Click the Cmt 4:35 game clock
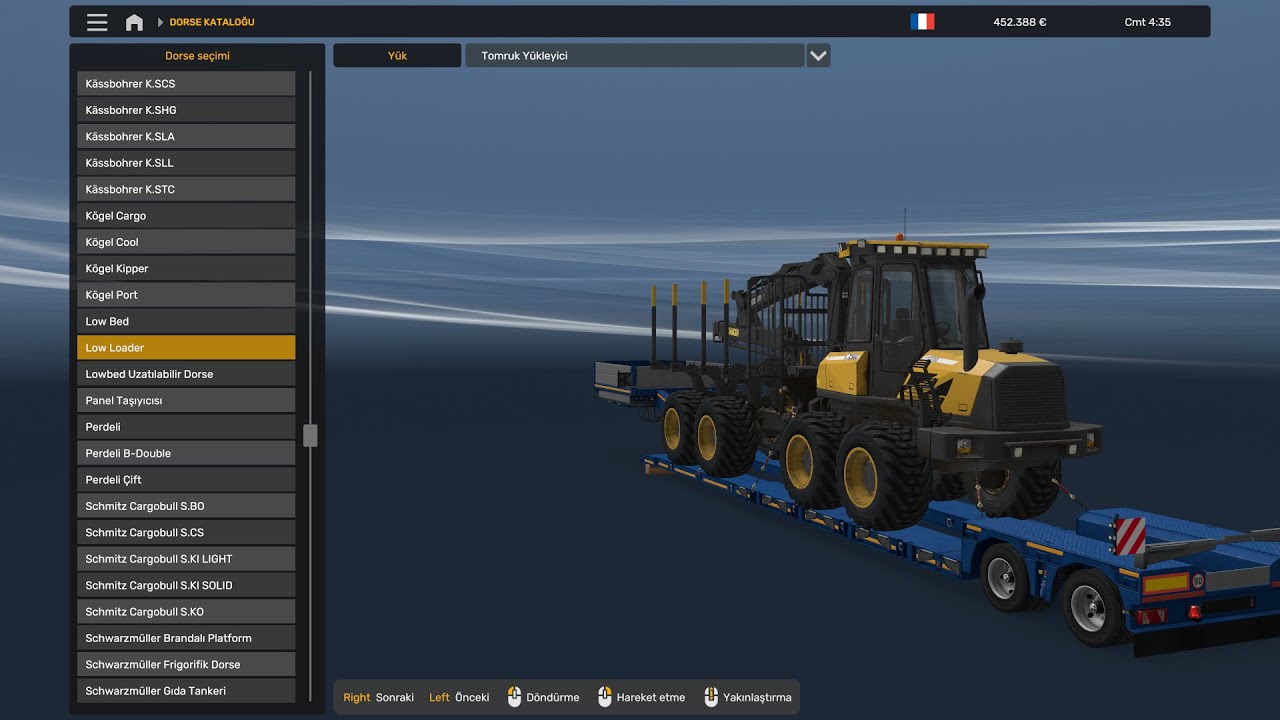 1148,22
